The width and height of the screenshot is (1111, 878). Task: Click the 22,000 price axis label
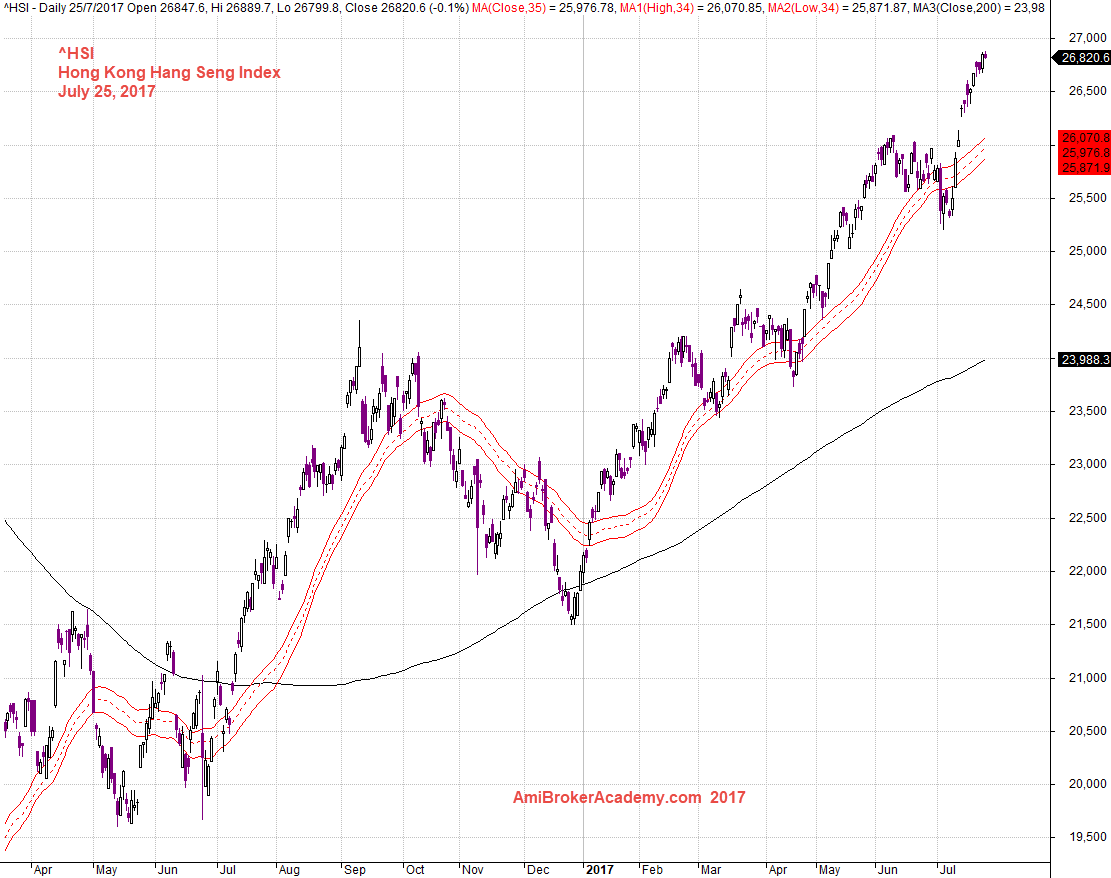tap(1088, 571)
